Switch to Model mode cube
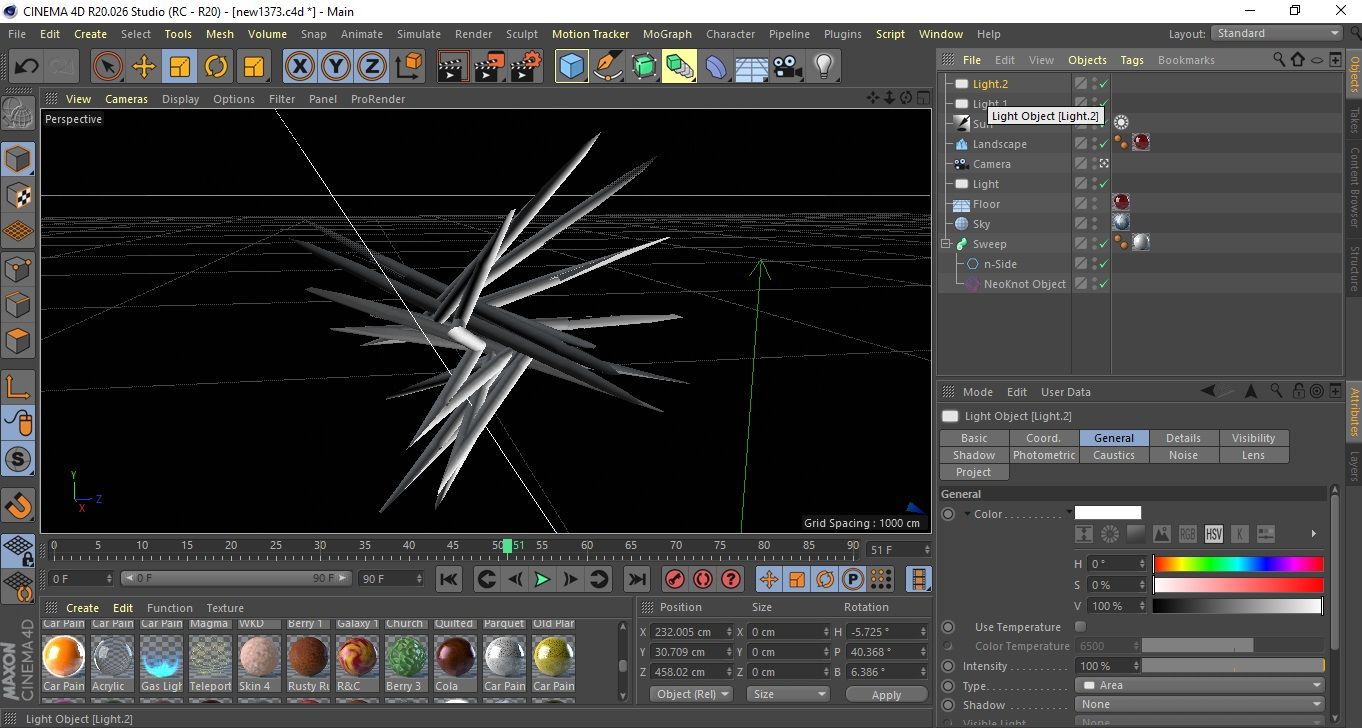This screenshot has height=728, width=1362. tap(18, 160)
